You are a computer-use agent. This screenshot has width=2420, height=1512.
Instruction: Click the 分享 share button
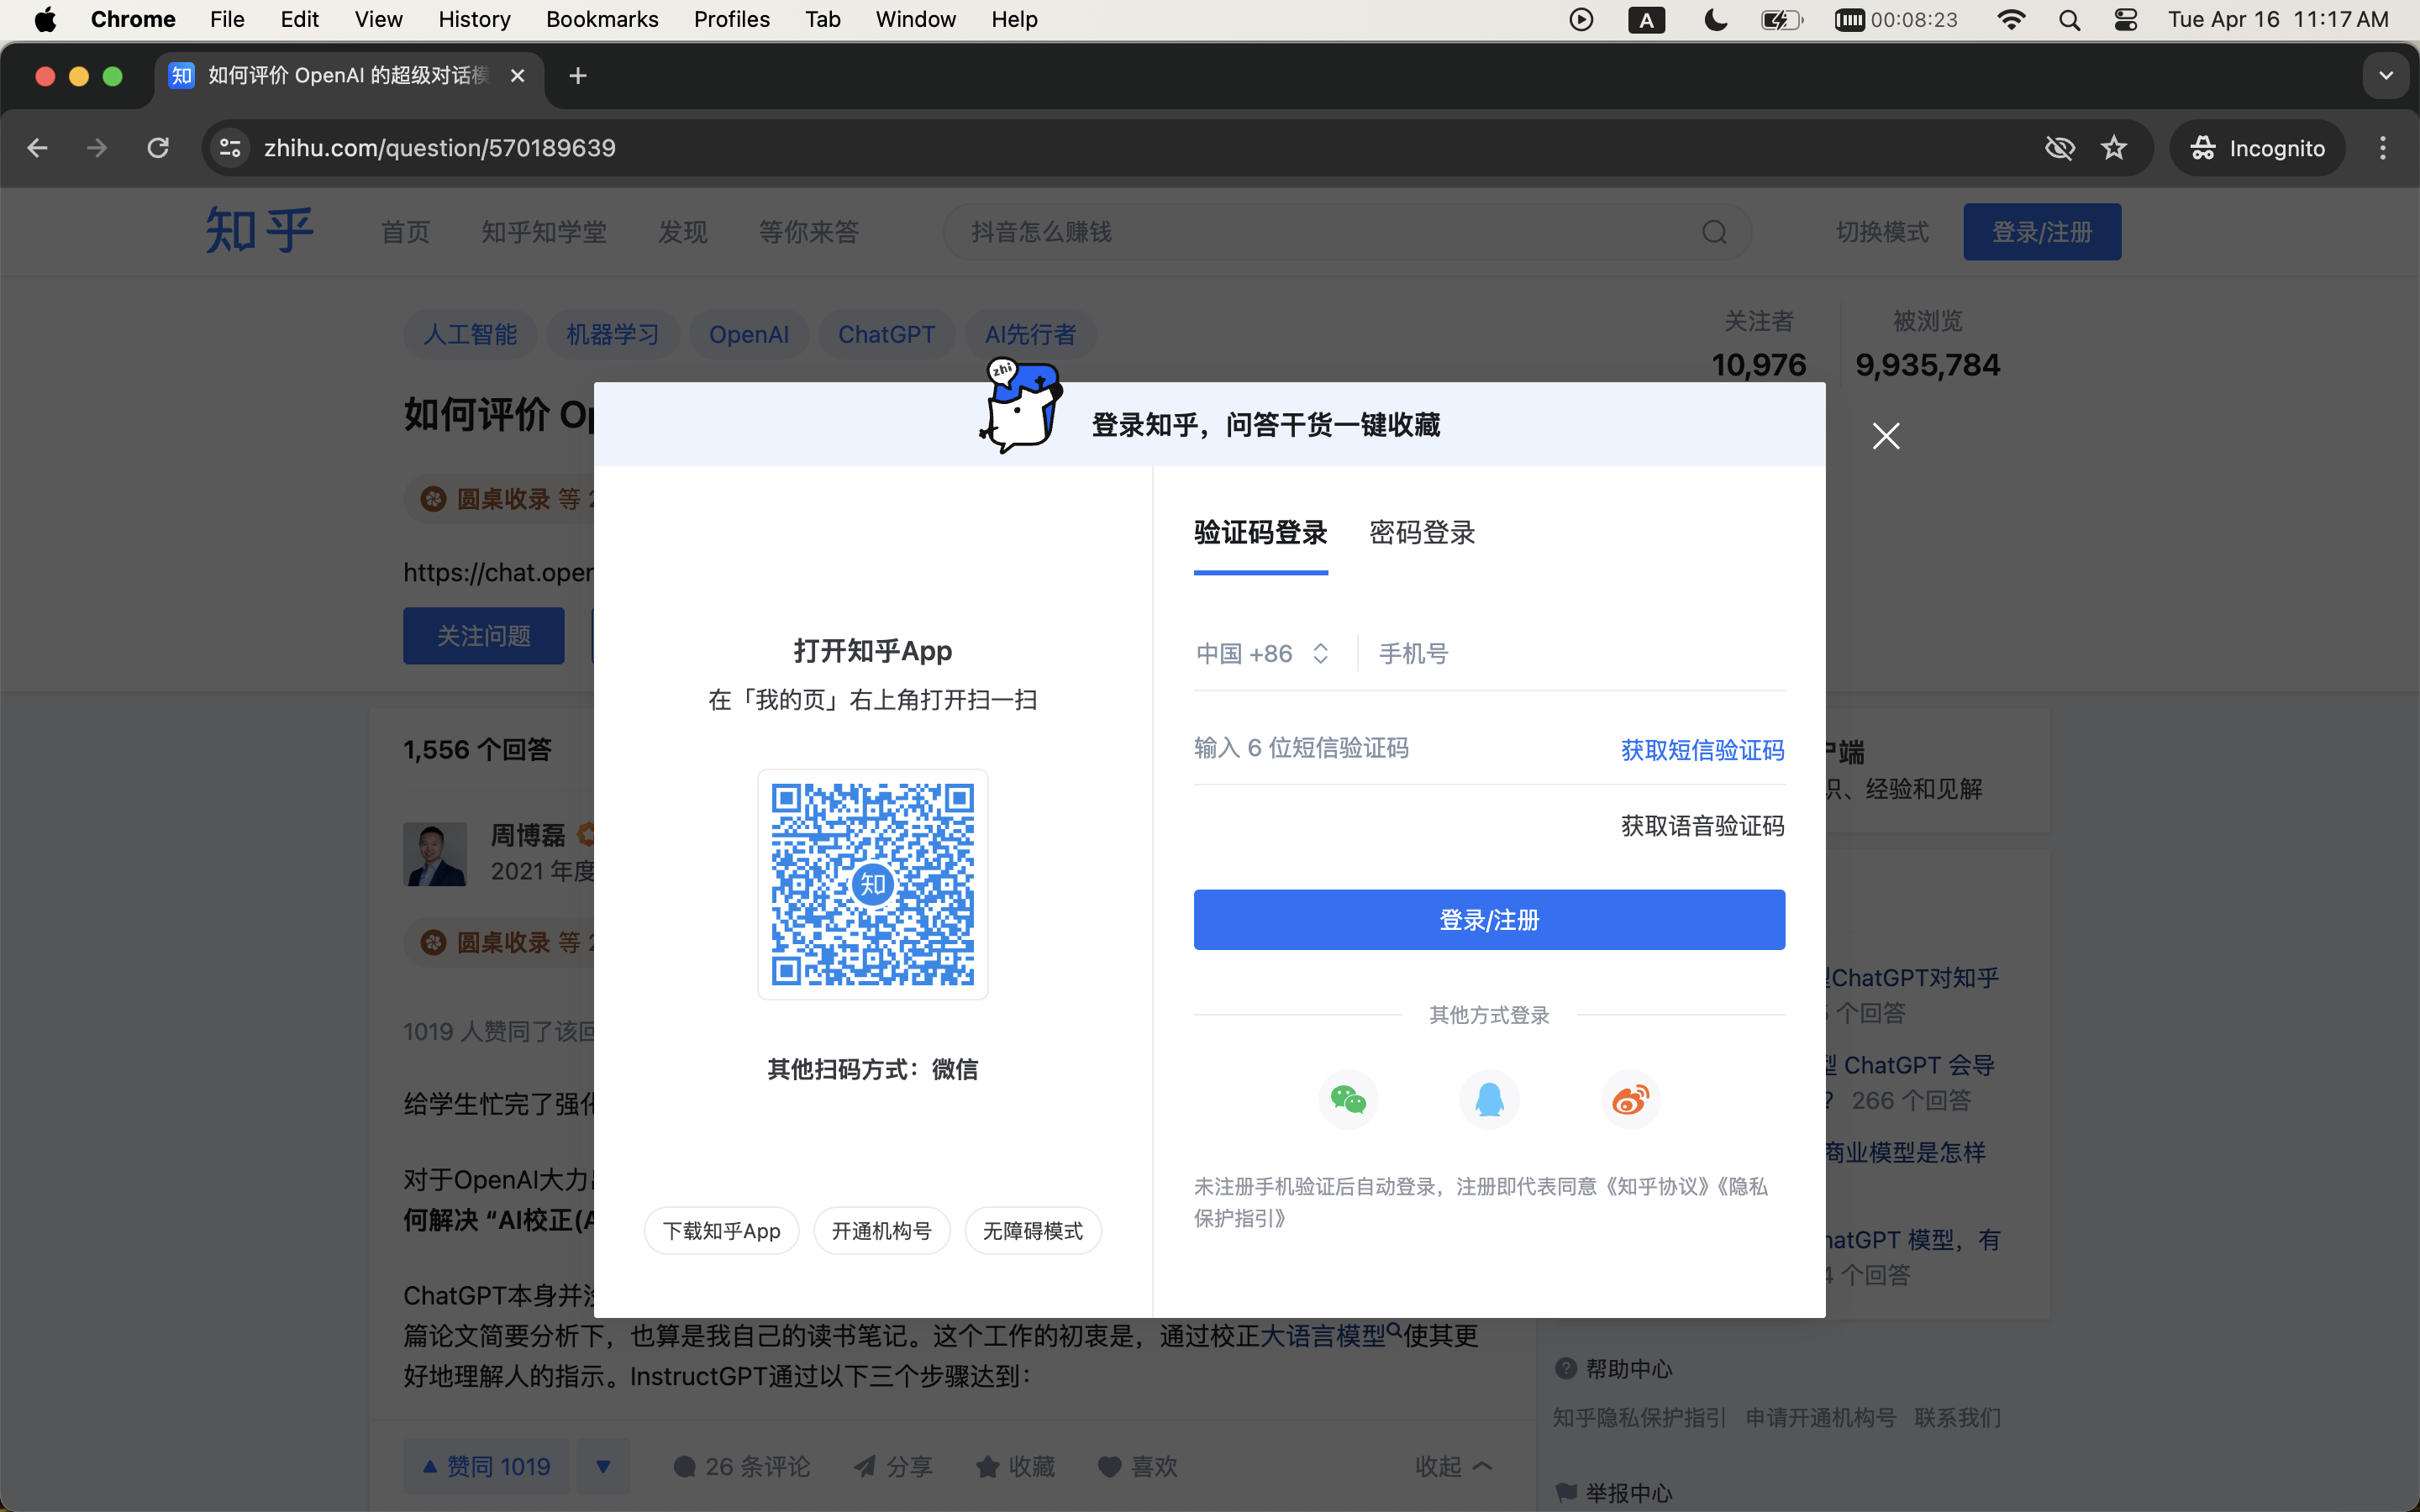[893, 1466]
